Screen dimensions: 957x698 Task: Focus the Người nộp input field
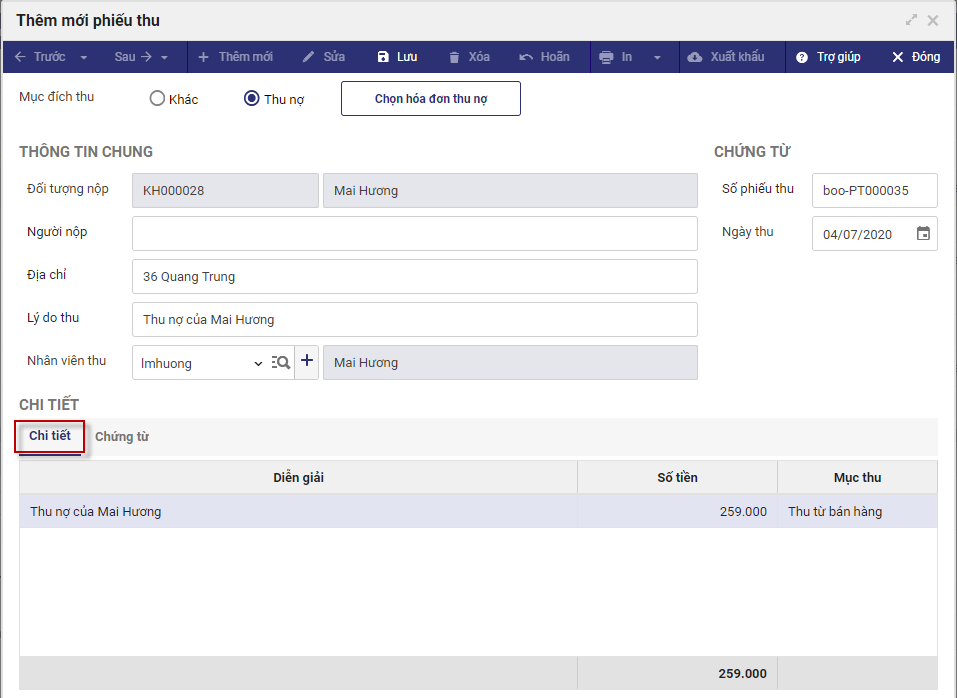[415, 233]
